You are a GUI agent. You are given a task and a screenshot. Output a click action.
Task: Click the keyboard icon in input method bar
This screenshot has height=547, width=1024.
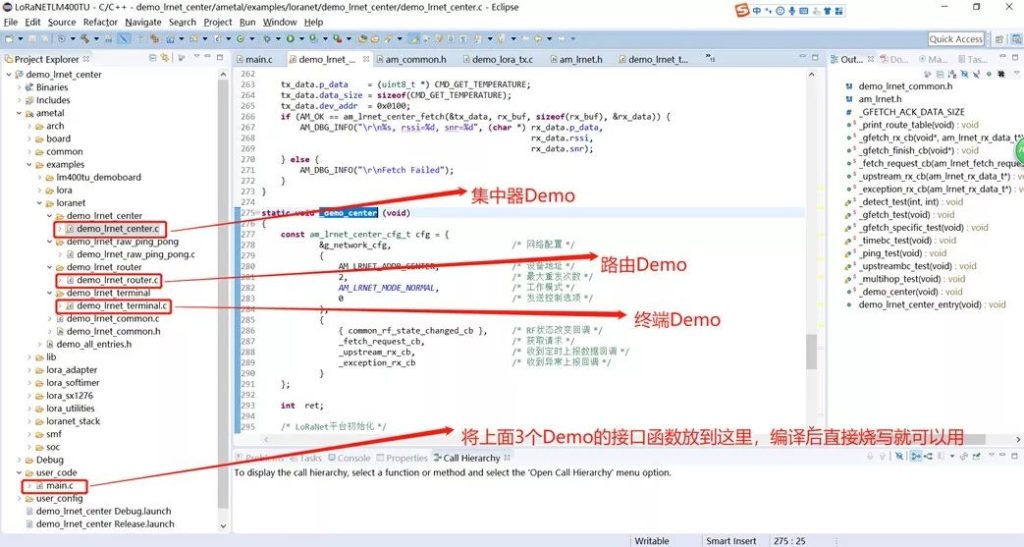(x=804, y=11)
